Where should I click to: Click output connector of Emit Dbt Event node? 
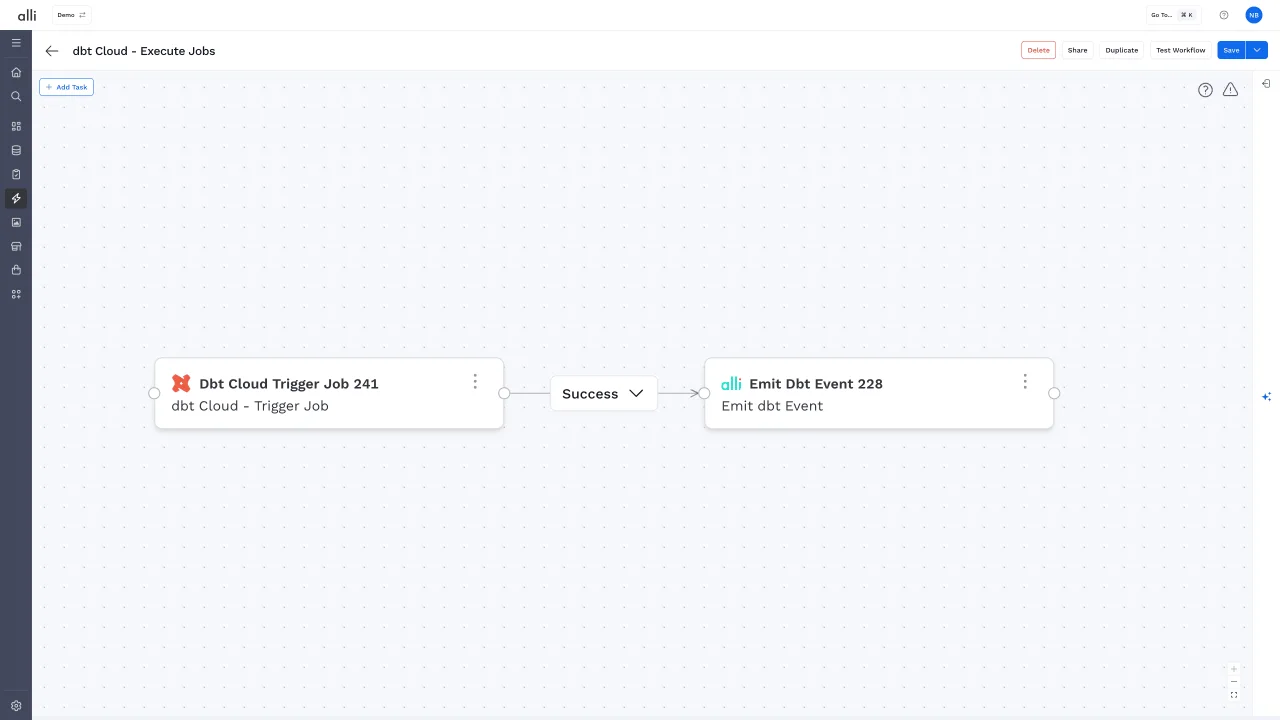[x=1054, y=393]
